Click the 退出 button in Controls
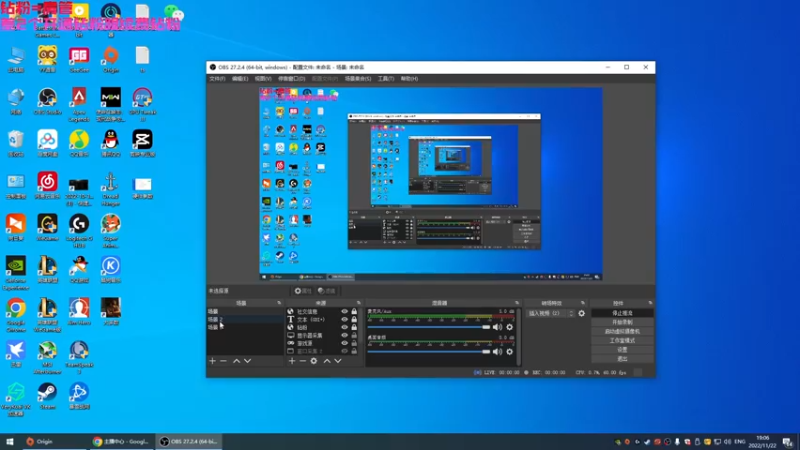 click(622, 359)
